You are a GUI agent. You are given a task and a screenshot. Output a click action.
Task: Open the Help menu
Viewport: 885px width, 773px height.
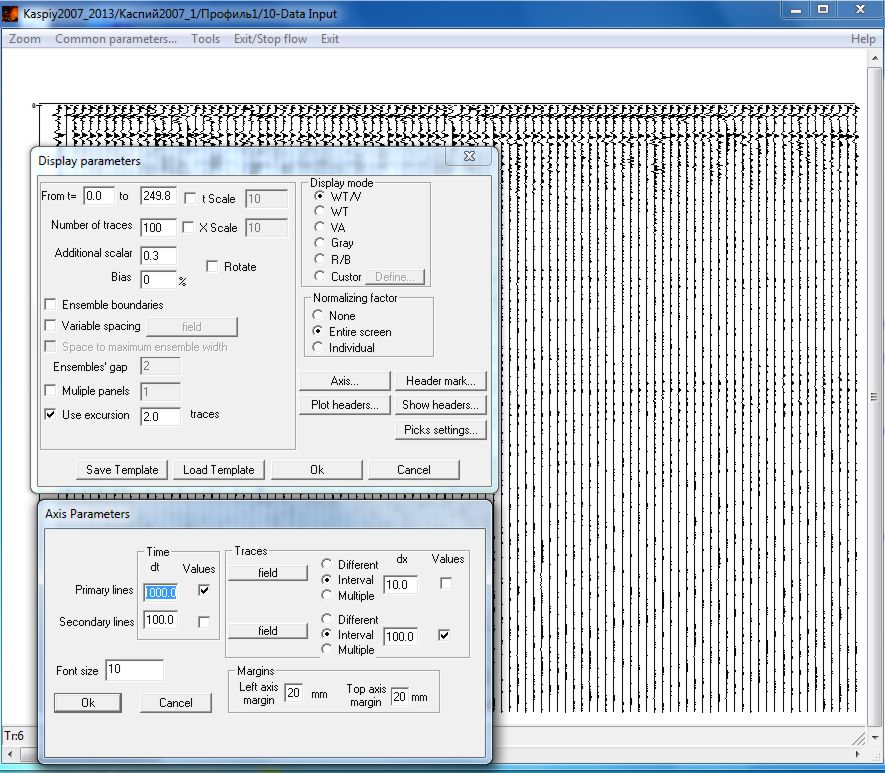(863, 39)
